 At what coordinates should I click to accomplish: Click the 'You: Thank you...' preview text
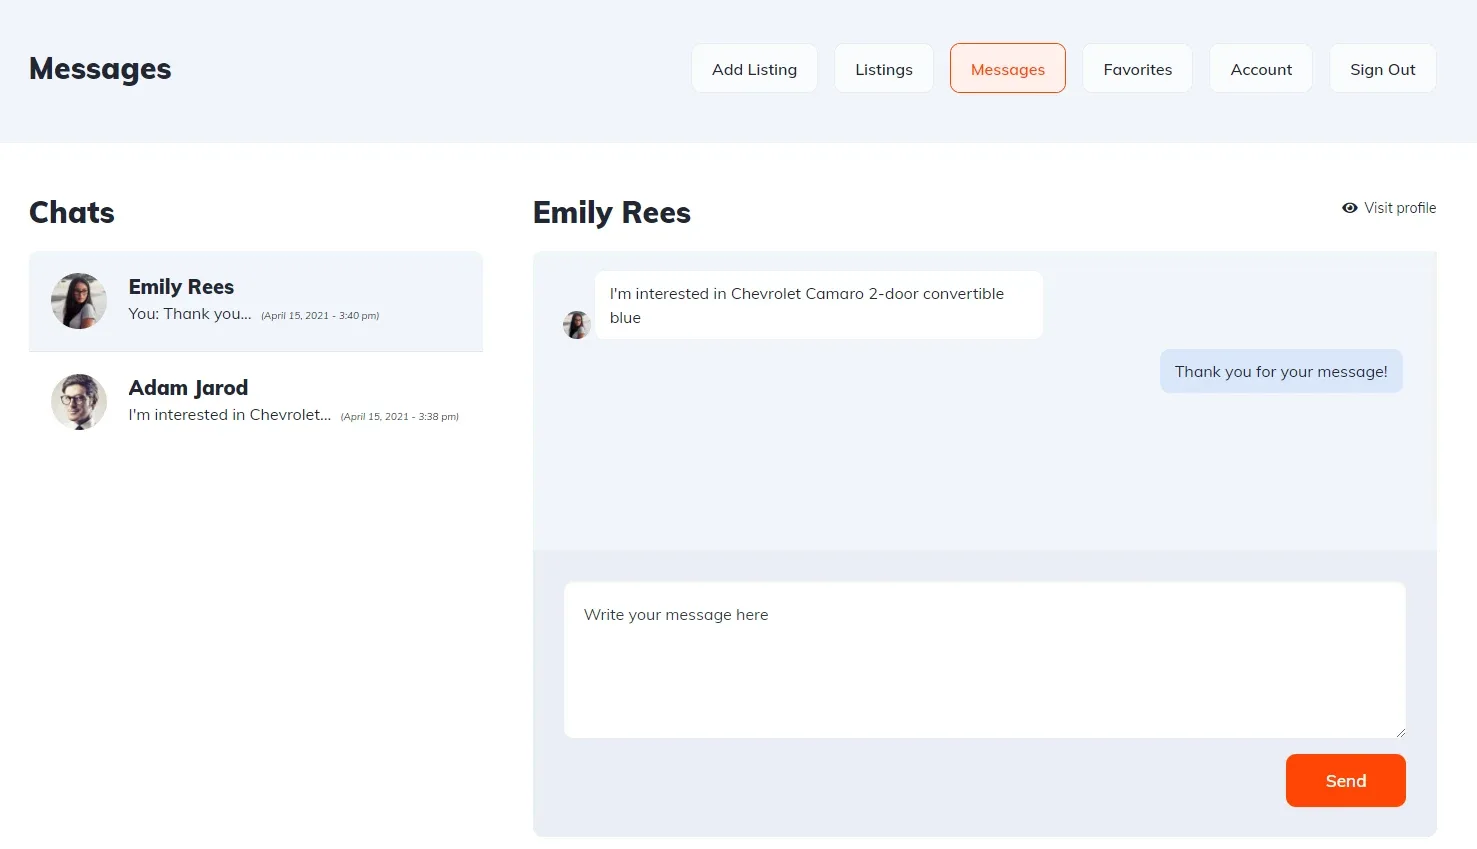pos(190,314)
